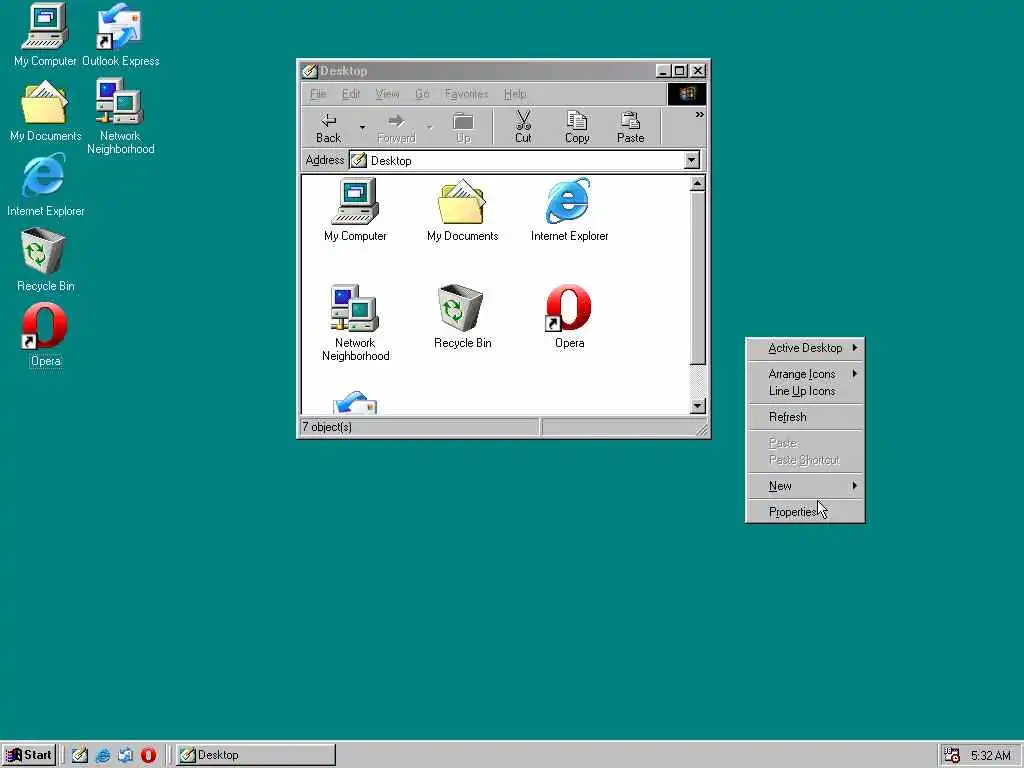Click the Up folder toolbar button
Viewport: 1024px width, 768px height.
point(463,127)
